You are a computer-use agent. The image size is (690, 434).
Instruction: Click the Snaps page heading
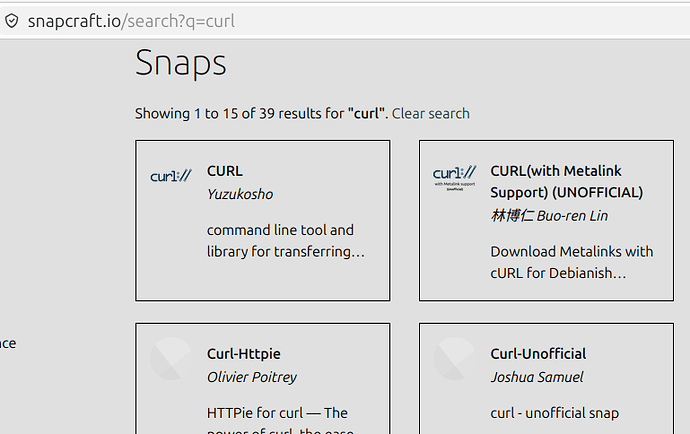click(x=180, y=63)
